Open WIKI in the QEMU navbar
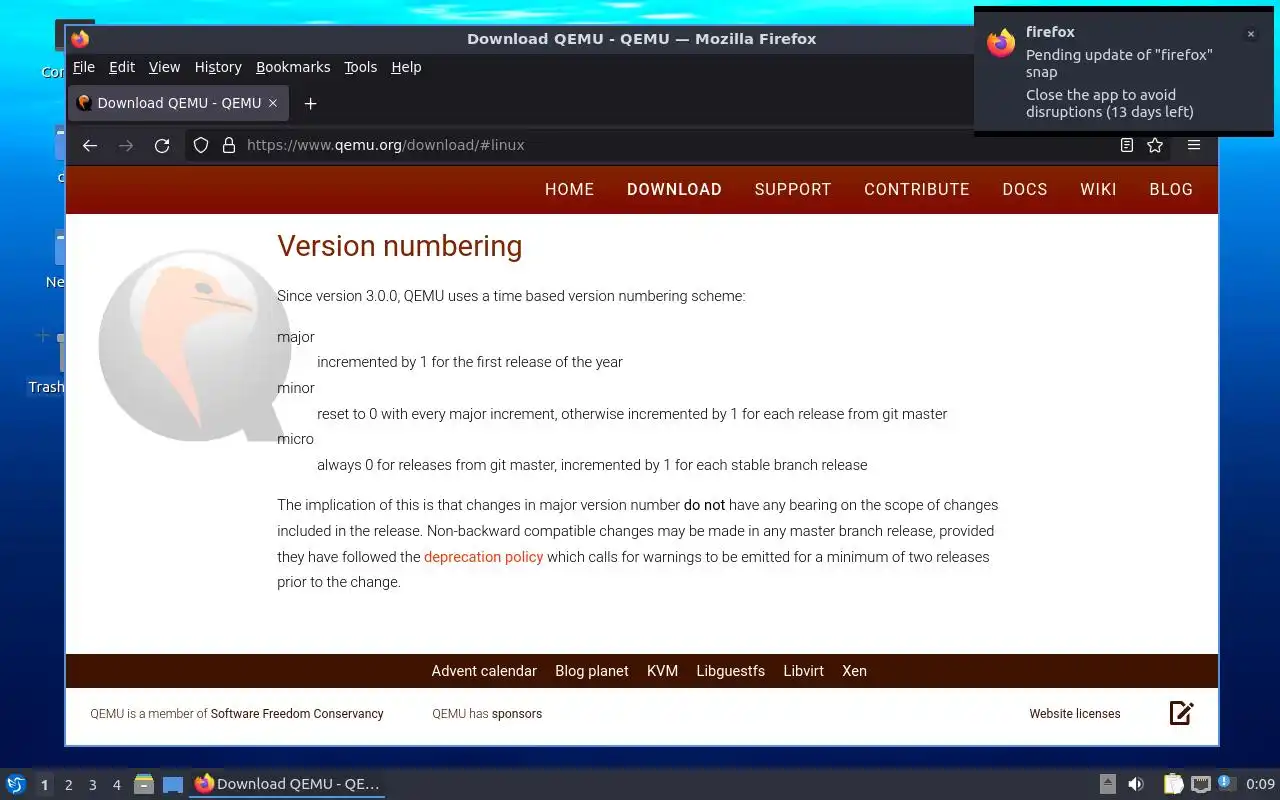Viewport: 1280px width, 800px height. point(1098,189)
